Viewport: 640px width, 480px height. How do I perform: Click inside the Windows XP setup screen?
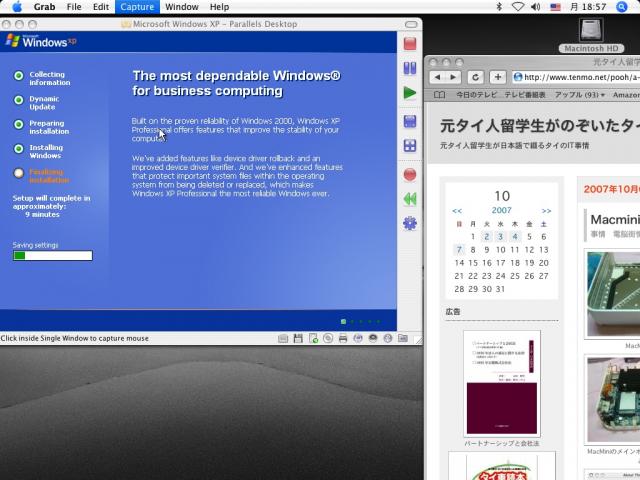[198, 181]
